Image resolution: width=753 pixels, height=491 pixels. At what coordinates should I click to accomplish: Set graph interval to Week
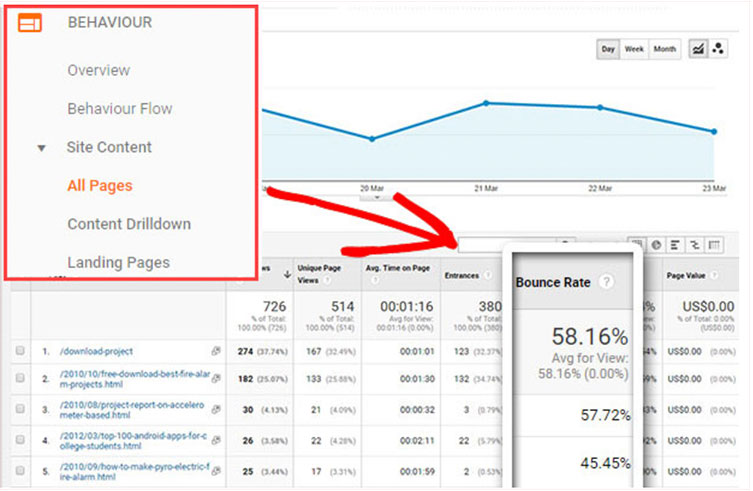(634, 49)
